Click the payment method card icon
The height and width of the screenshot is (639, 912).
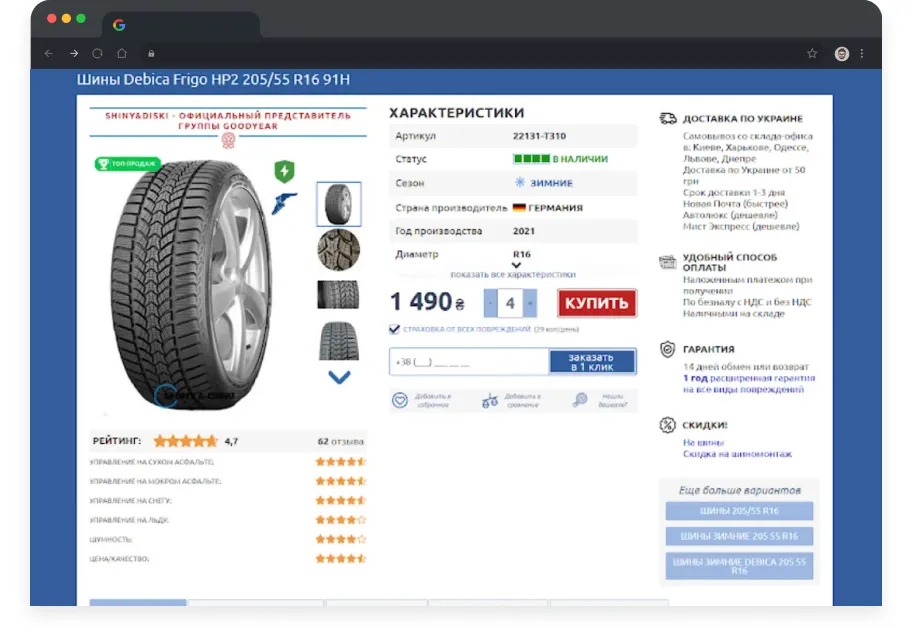coord(668,262)
